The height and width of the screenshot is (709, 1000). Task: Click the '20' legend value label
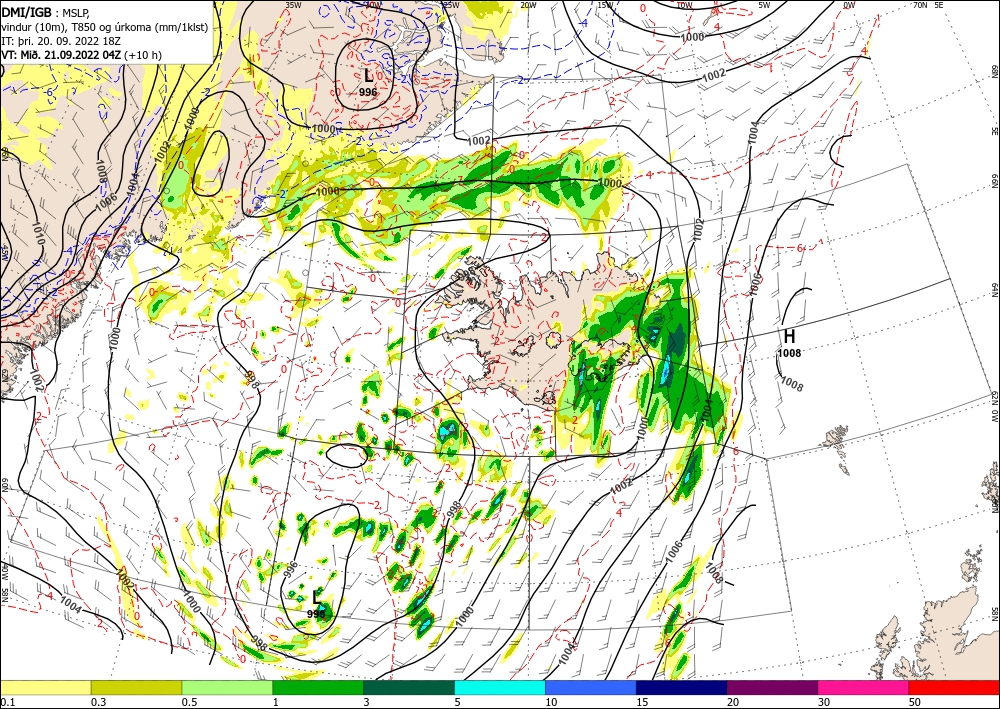coord(733,702)
